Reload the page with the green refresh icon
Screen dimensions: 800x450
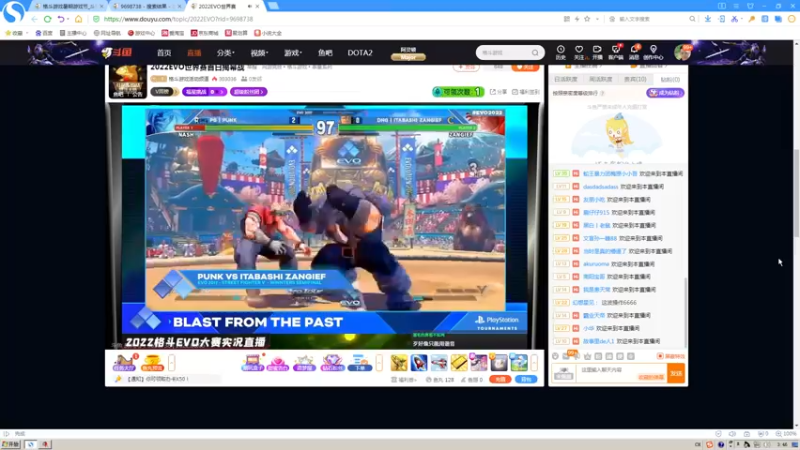point(47,19)
